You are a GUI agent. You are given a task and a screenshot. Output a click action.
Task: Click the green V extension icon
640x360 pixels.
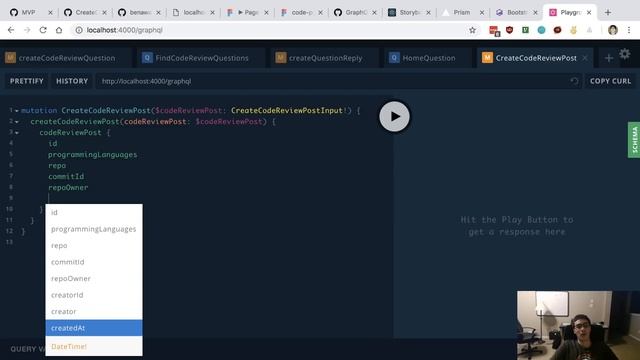[525, 30]
